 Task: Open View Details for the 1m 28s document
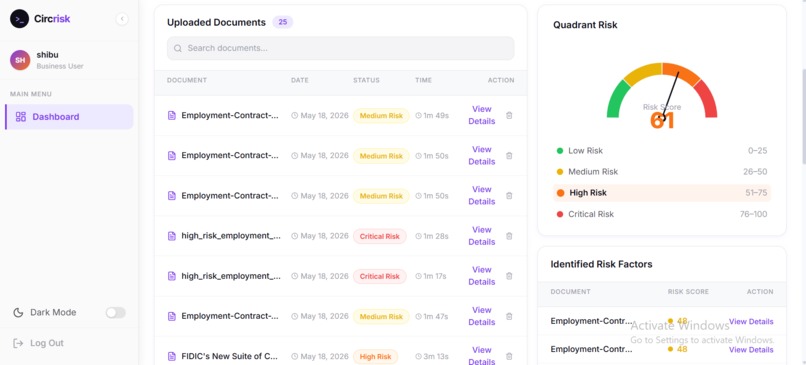point(482,235)
